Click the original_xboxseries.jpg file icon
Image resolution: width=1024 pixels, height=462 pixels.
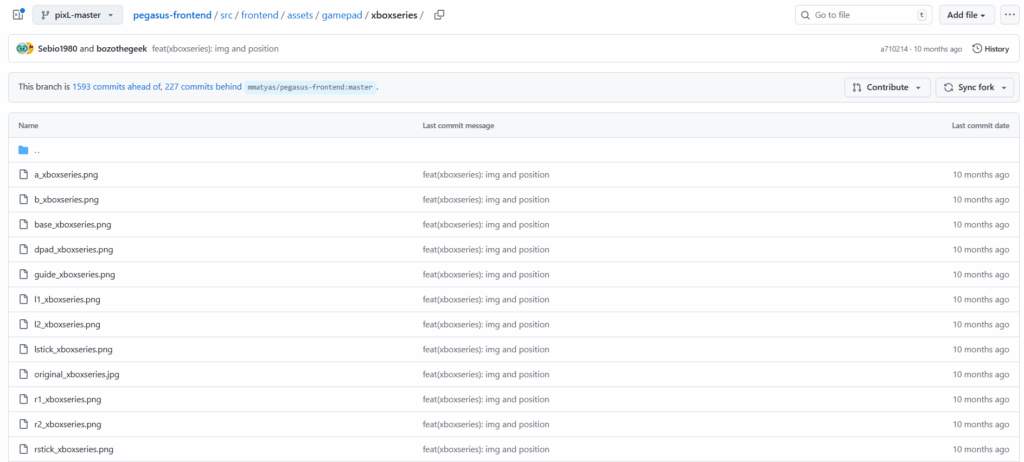click(24, 374)
